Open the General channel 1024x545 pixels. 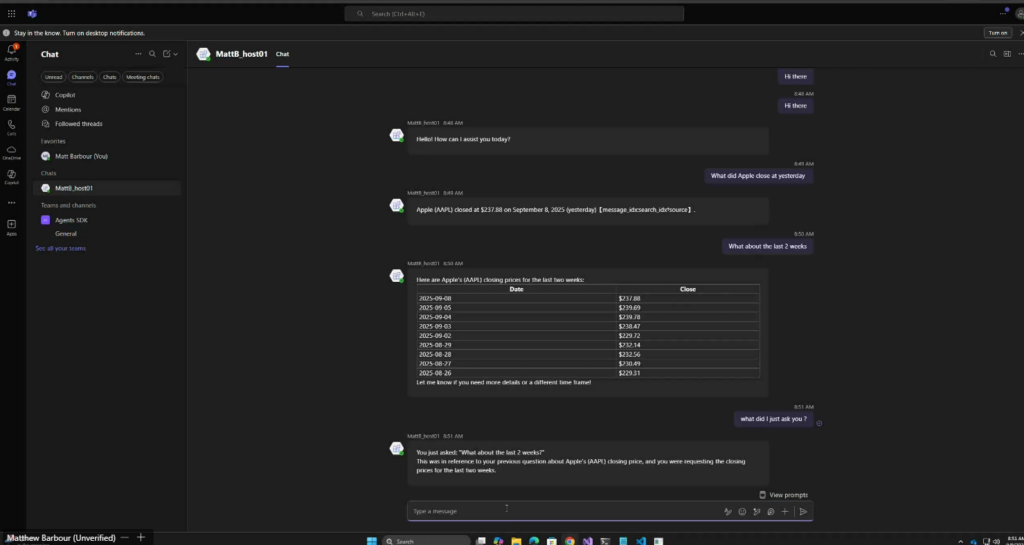pyautogui.click(x=66, y=234)
